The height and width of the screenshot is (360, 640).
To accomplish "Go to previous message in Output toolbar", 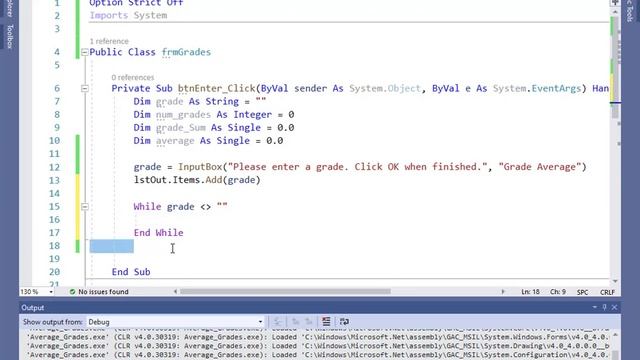I will coord(295,322).
